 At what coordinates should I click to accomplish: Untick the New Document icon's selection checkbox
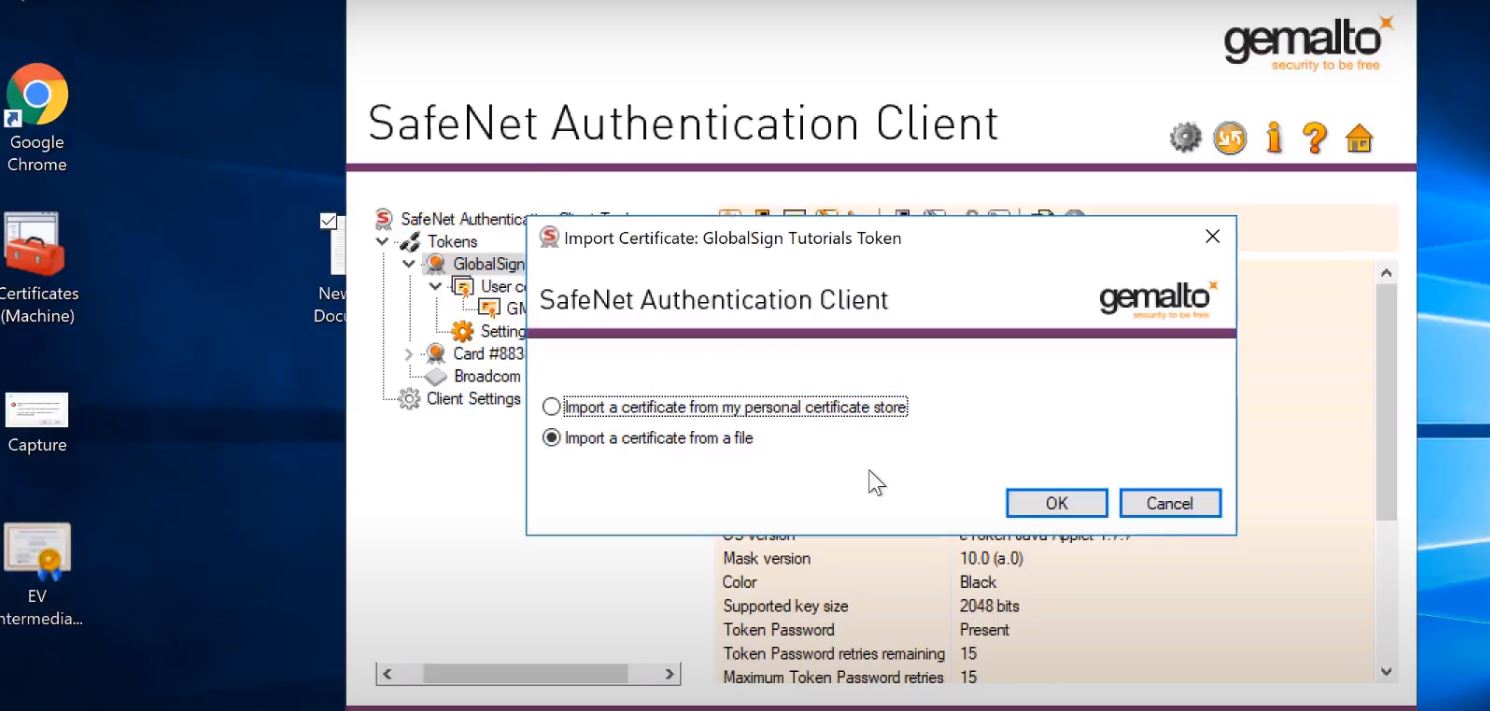[328, 221]
